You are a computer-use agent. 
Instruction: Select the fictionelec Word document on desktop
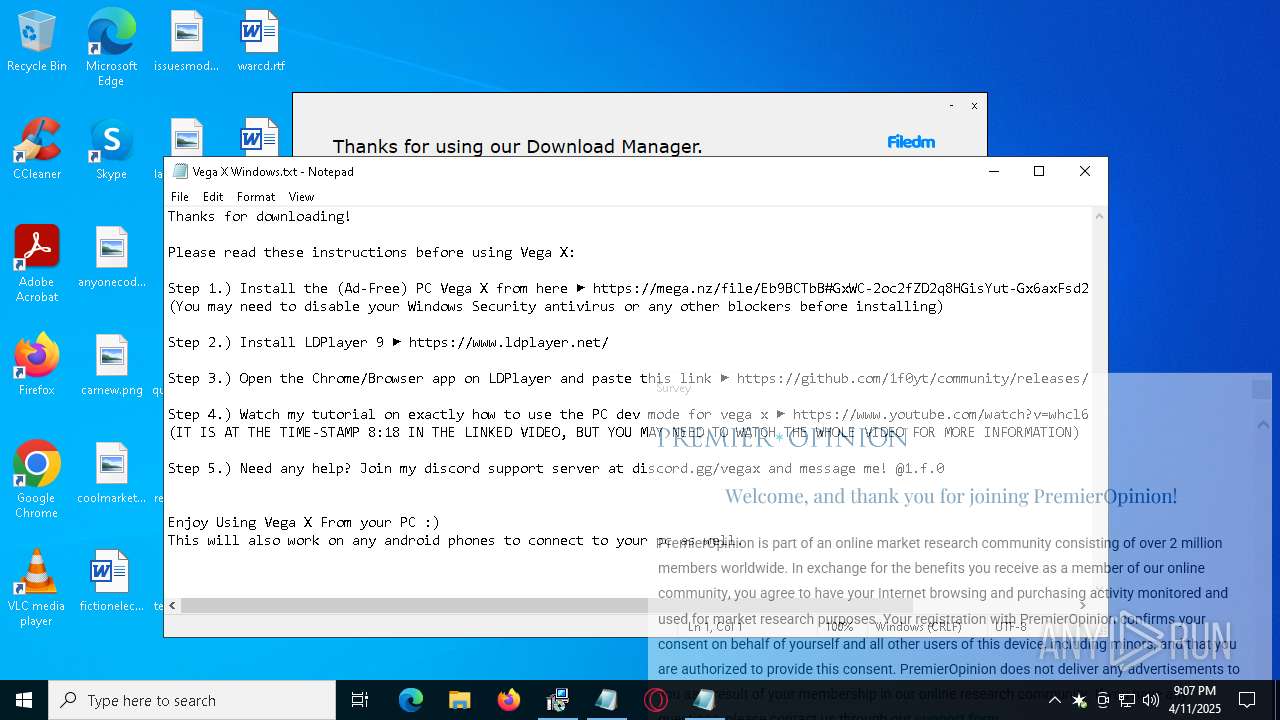pos(111,581)
